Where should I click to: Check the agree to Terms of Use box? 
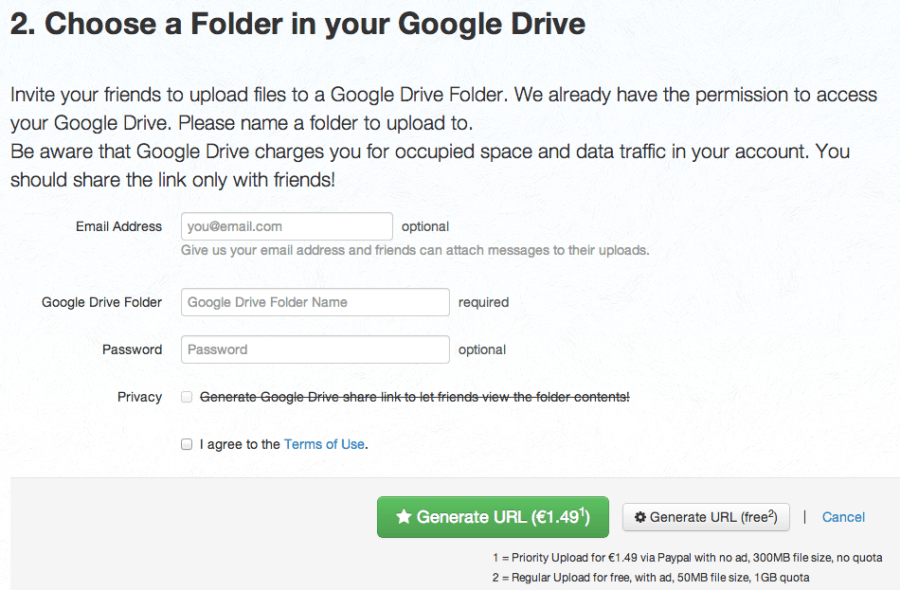187,444
